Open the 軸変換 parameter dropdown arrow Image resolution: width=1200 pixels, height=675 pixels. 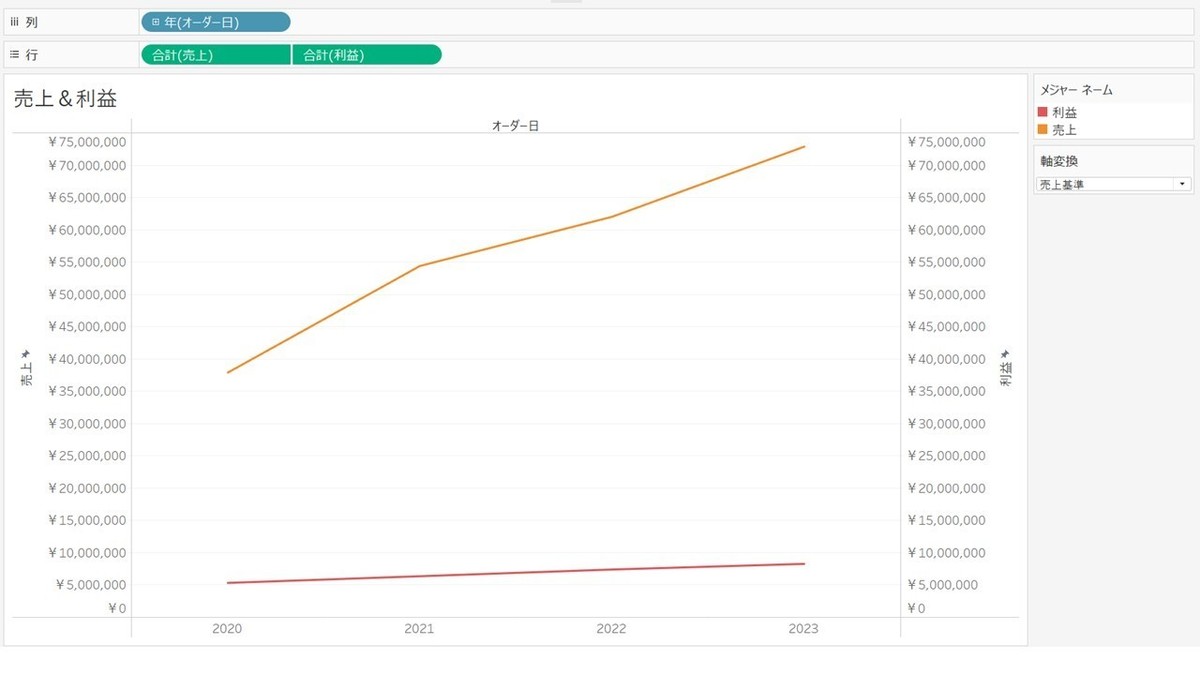pyautogui.click(x=1182, y=185)
